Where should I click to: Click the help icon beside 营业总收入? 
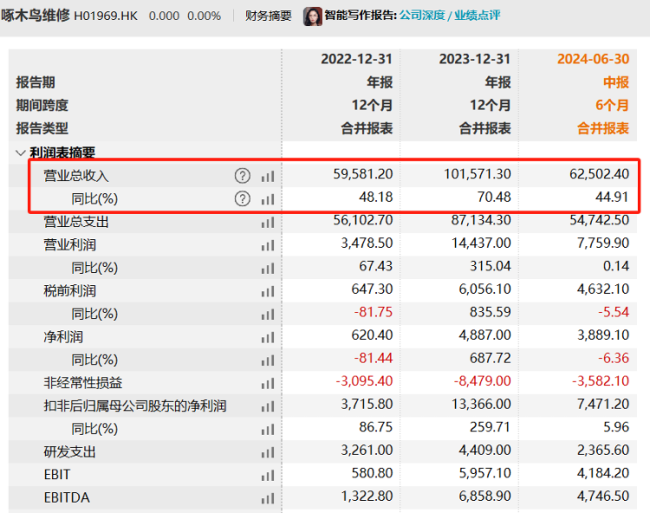point(242,176)
